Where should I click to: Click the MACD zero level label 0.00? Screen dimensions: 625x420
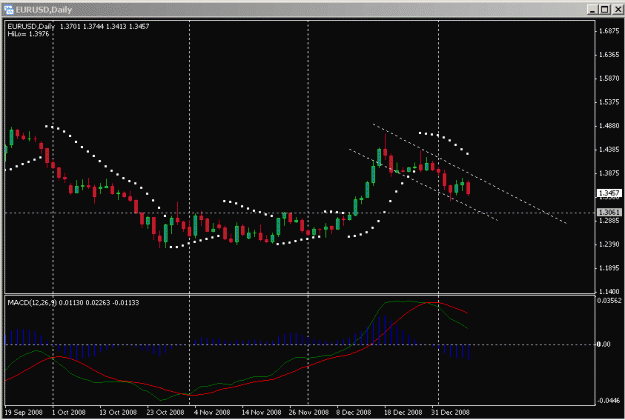[604, 344]
